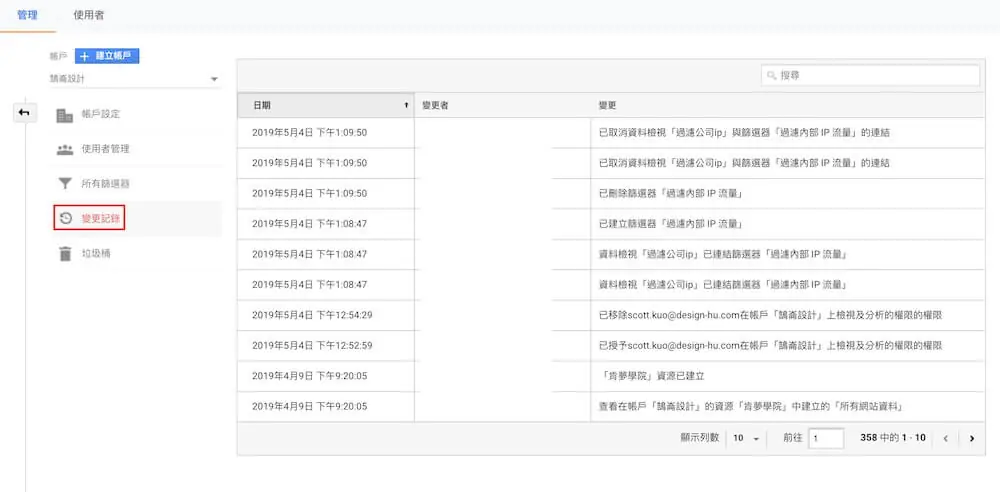Click 「肯夢學院」資源已建立 entry

[x=651, y=376]
